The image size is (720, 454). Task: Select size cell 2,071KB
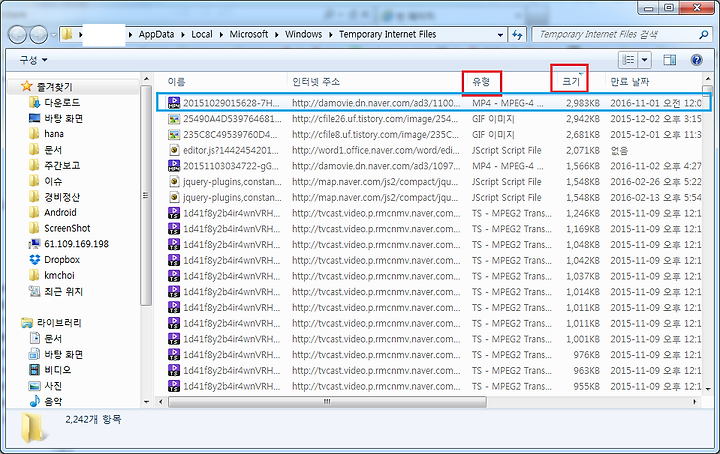tap(582, 150)
